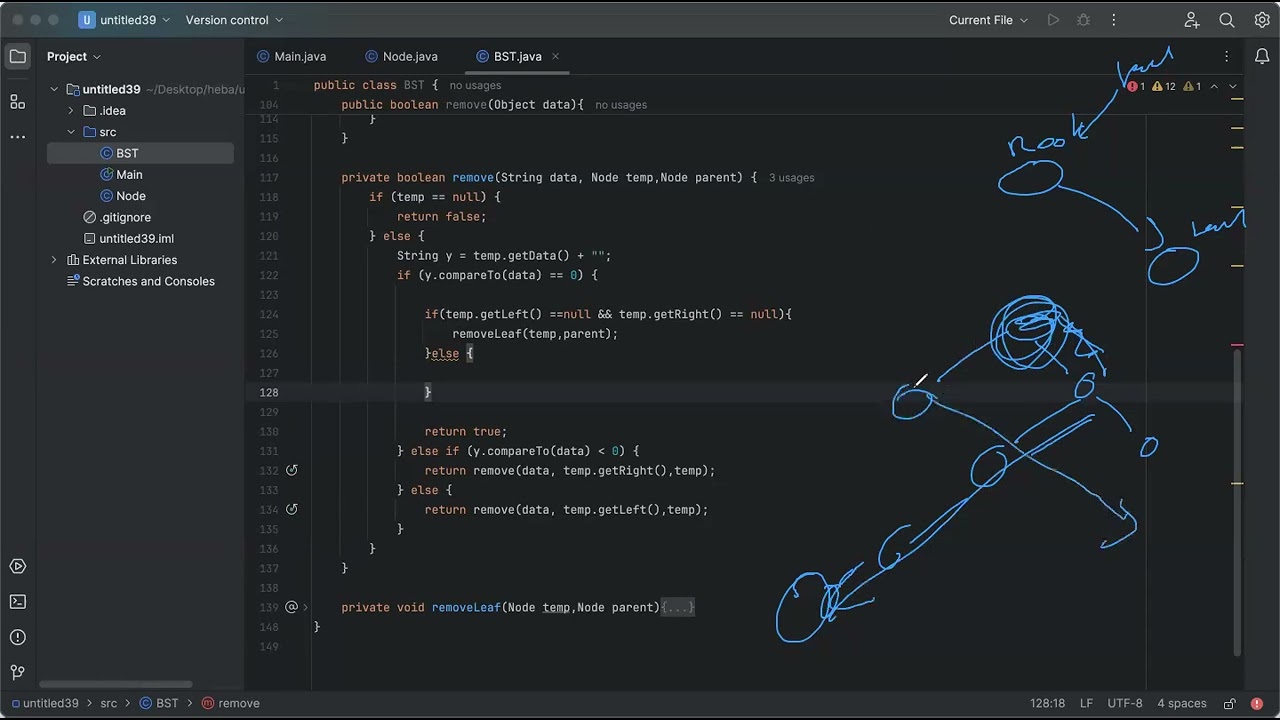Select Main class in project tree
Screen dimensions: 1280x720
[x=120, y=174]
